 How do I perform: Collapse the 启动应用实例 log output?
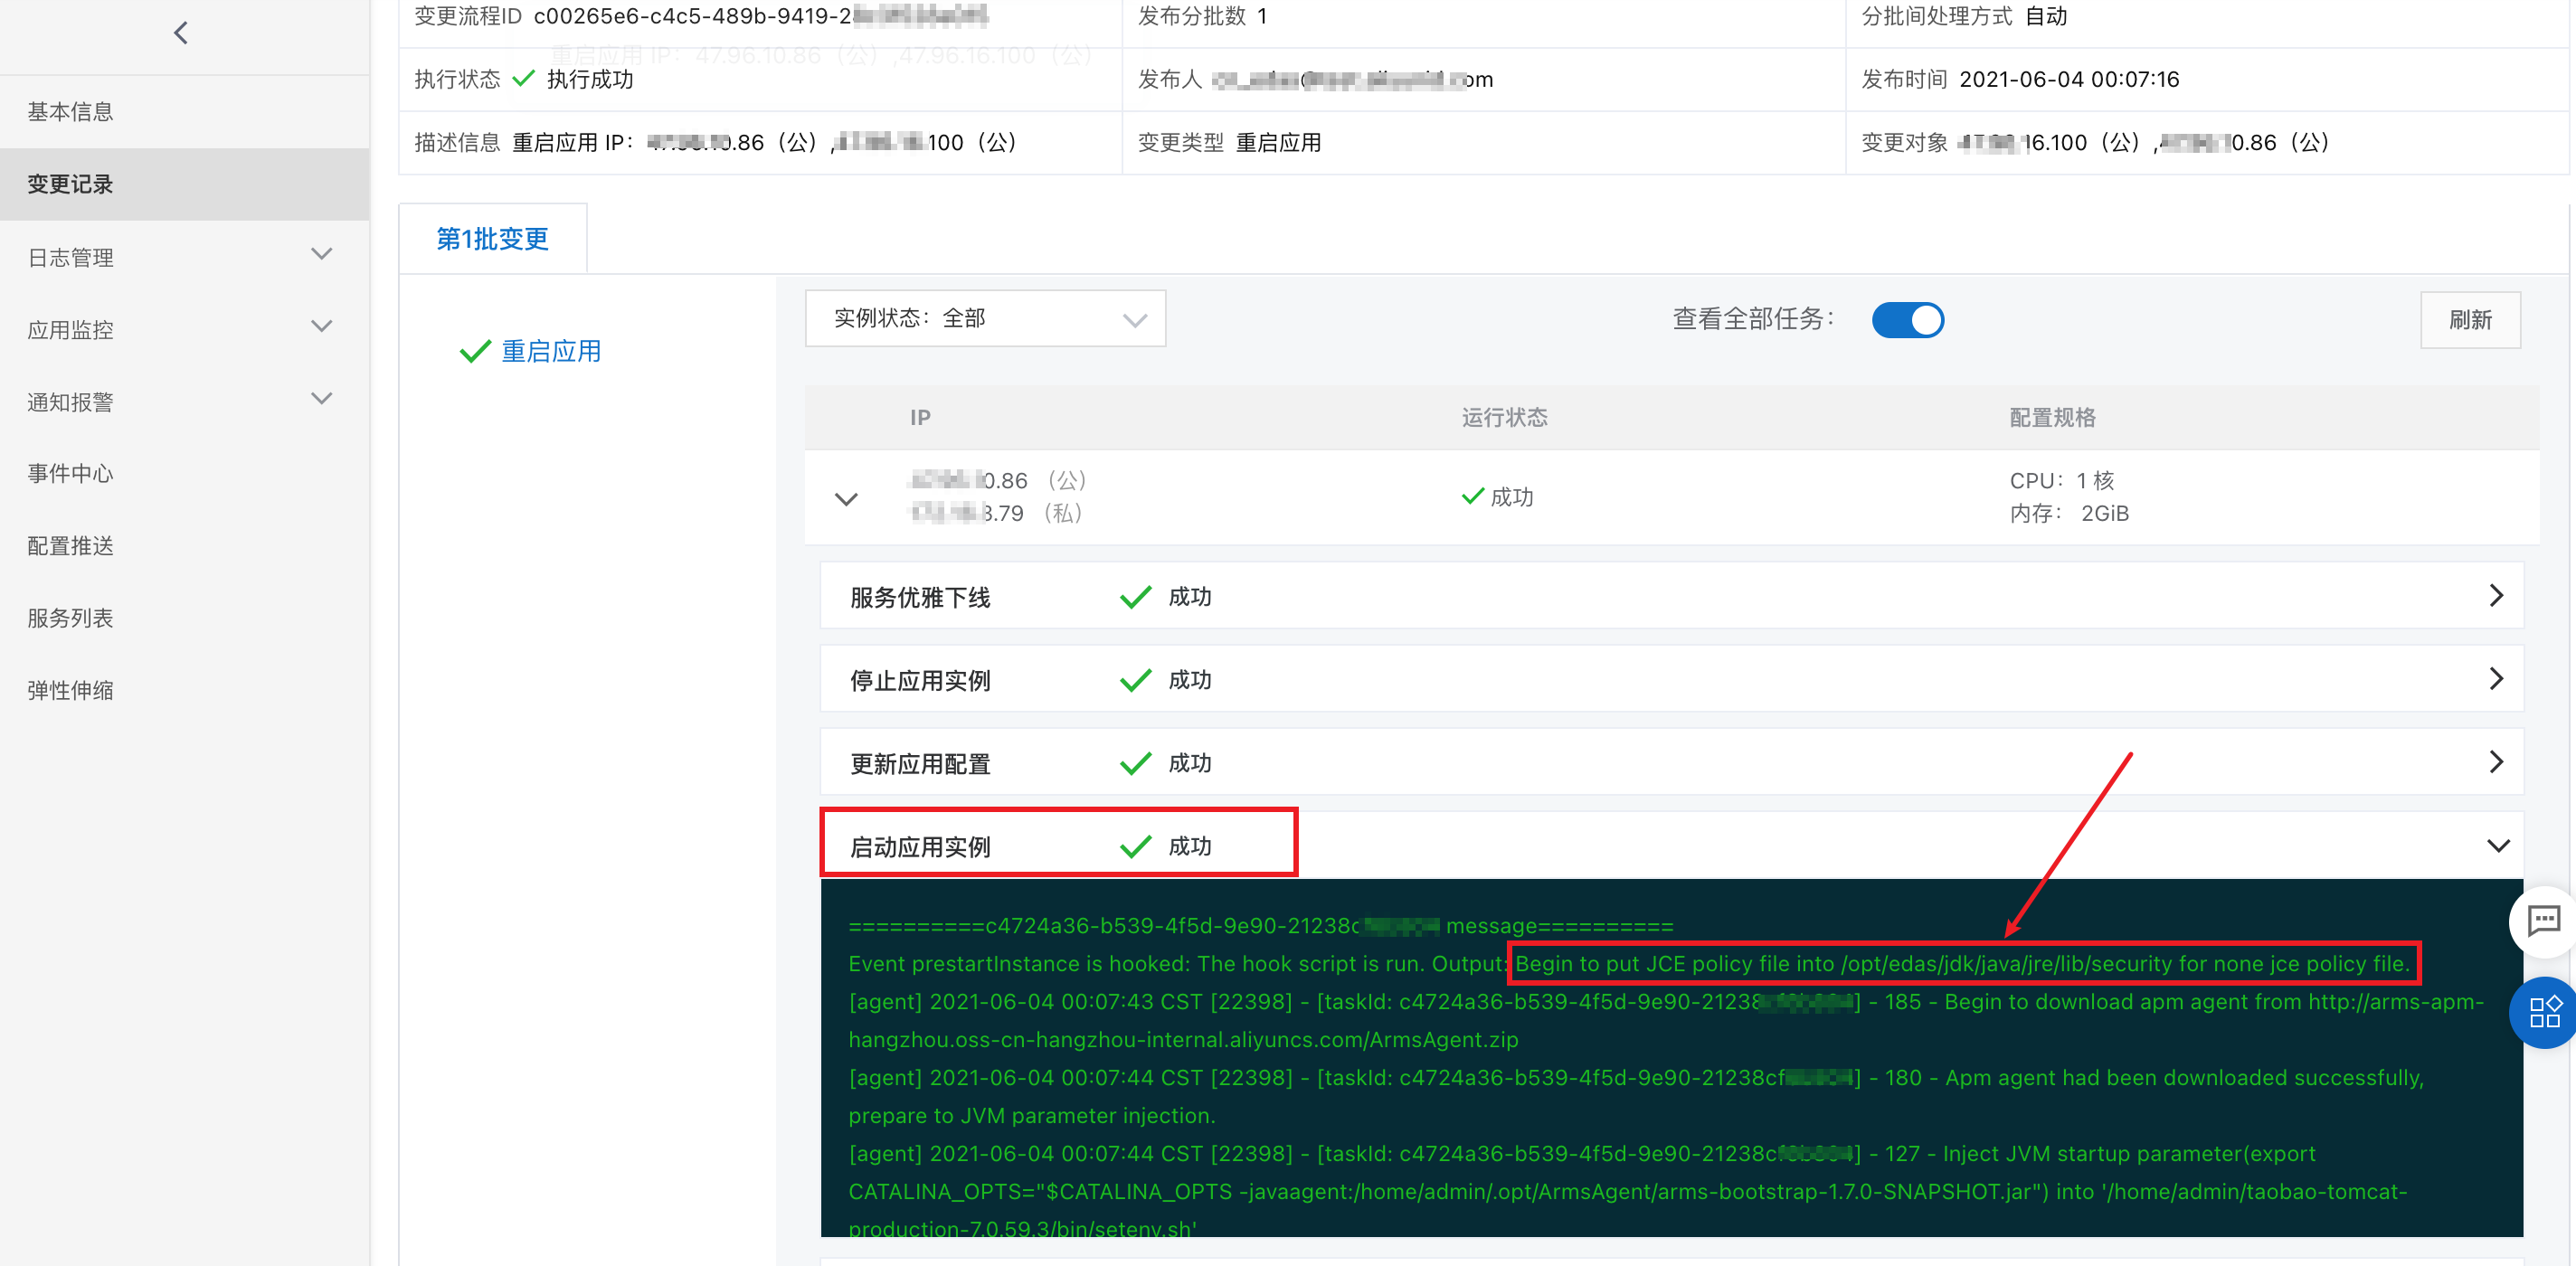(x=2499, y=844)
